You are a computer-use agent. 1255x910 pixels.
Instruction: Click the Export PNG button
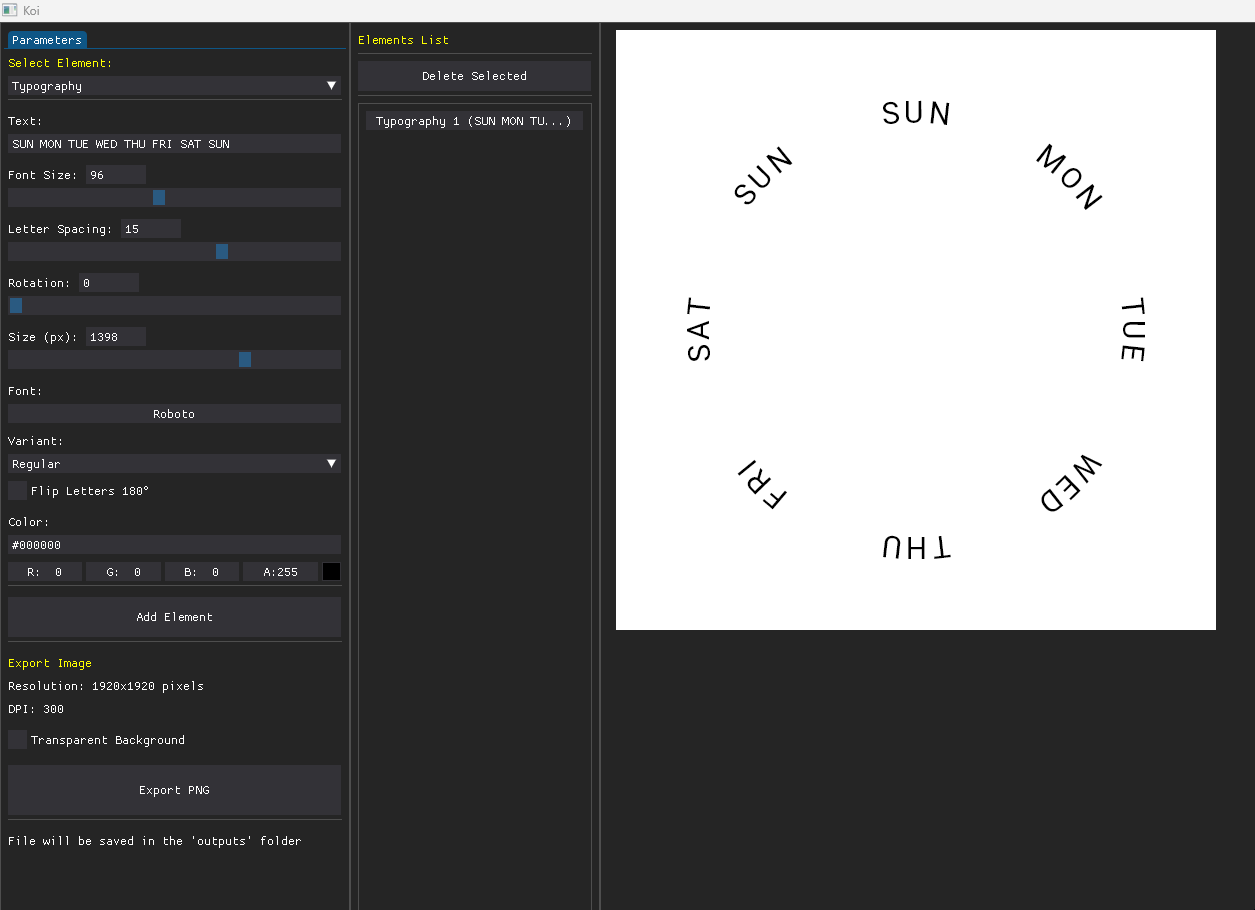(174, 790)
